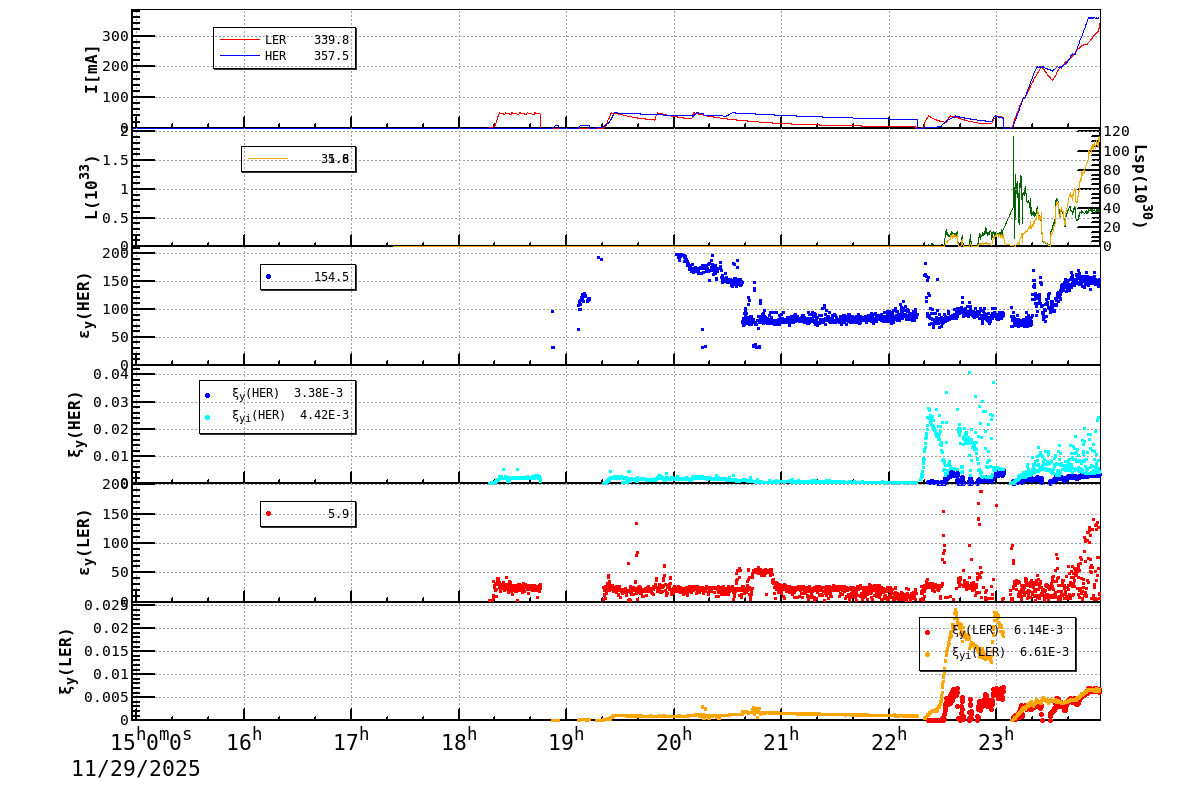This screenshot has height=798, width=1200.
Task: Toggle the HER 357.5 legend entry
Action: [x=283, y=55]
